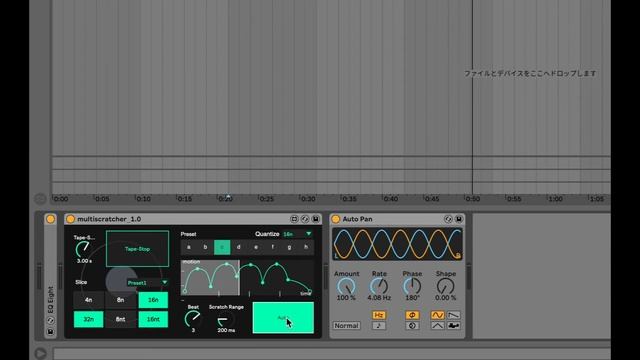
Task: Enable the 8n slice button
Action: (x=120, y=300)
